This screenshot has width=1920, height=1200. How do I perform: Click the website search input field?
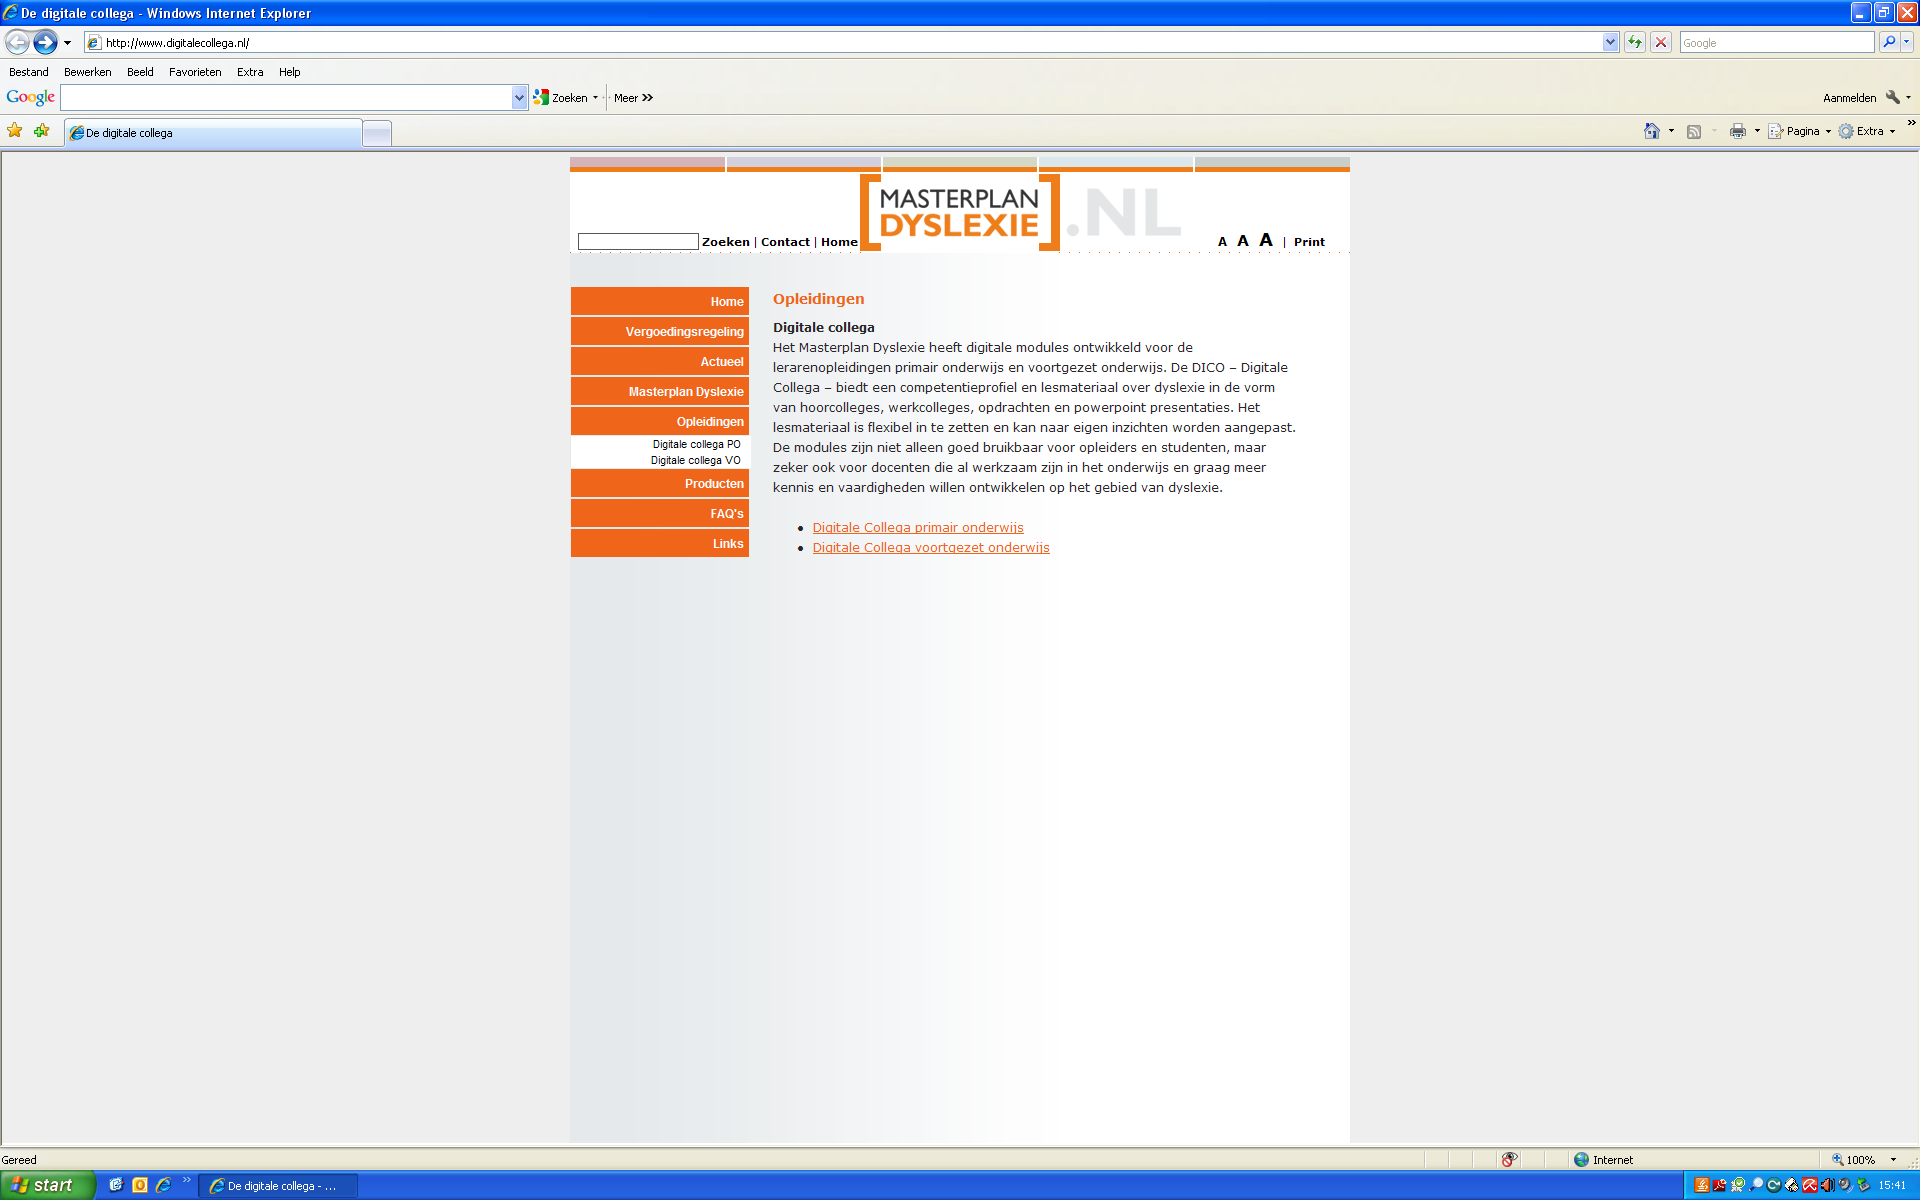[638, 241]
